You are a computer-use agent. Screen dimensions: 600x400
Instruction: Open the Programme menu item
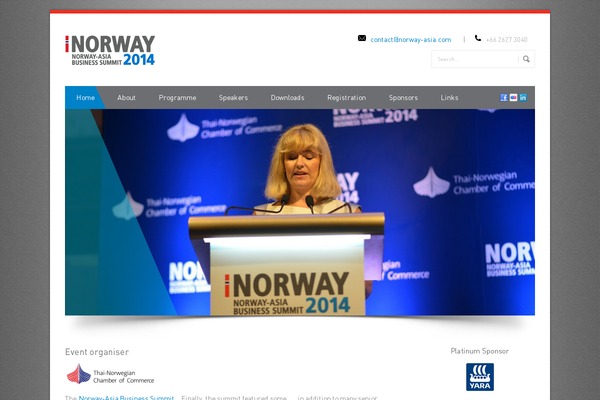[x=177, y=98]
